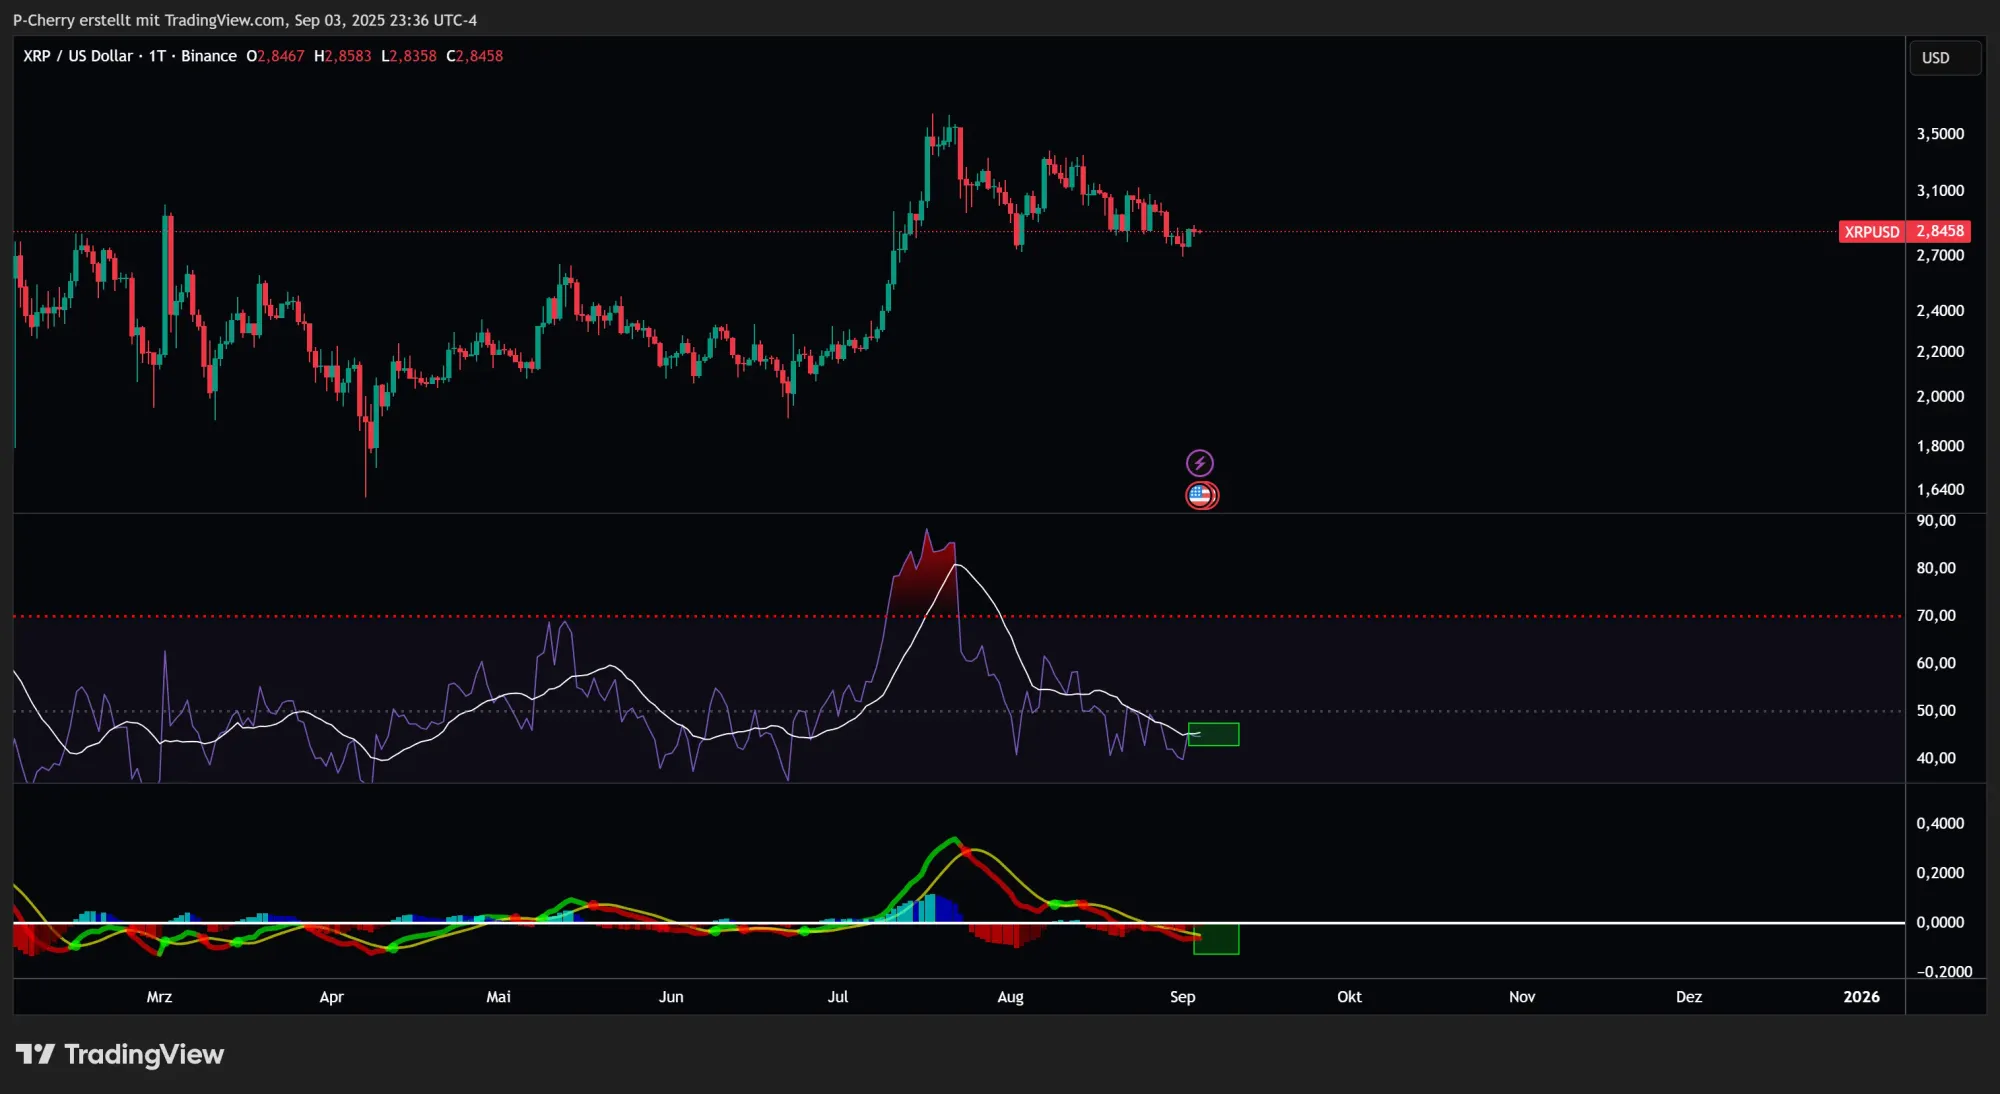Open the 1T timeframe selector in the legend
The image size is (2000, 1094).
156,56
